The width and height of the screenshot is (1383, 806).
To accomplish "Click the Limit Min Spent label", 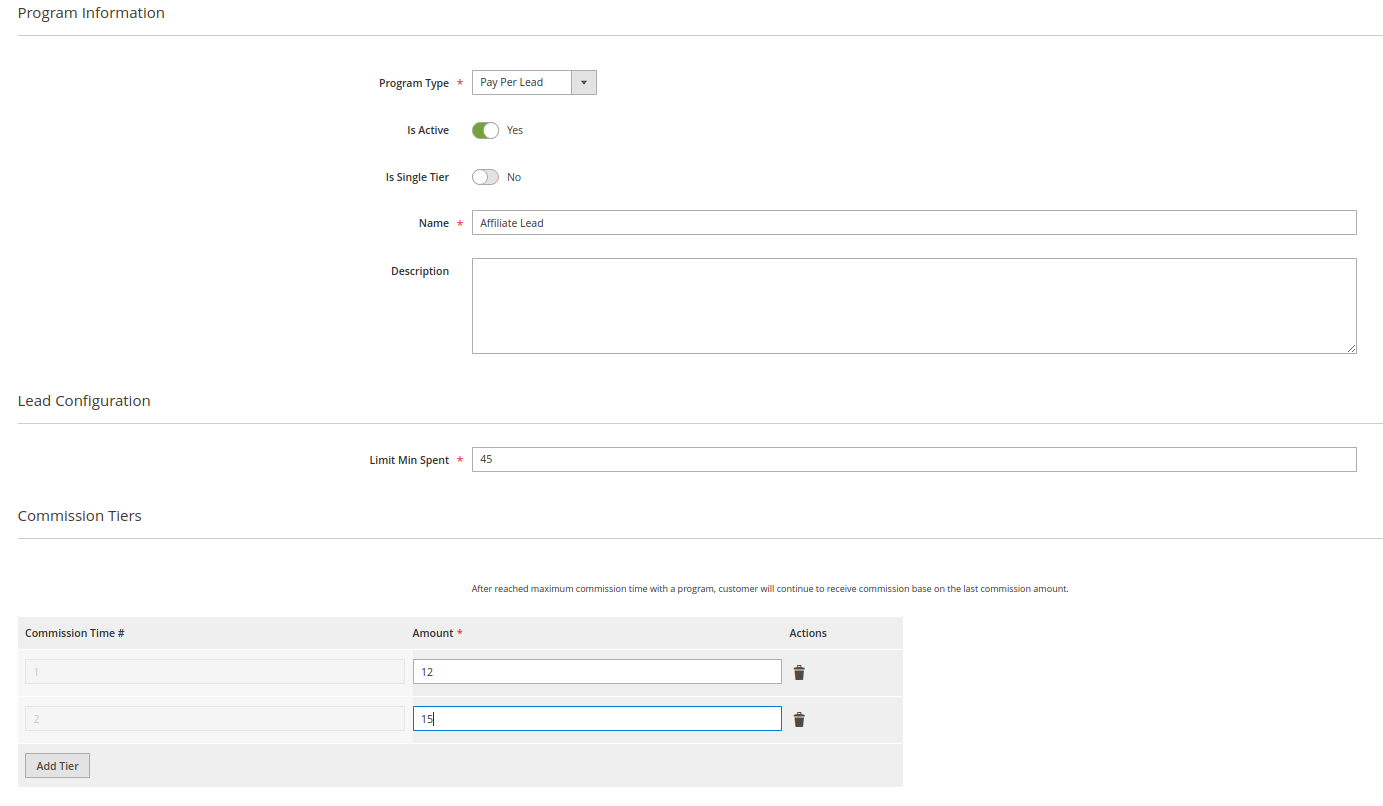I will 409,460.
